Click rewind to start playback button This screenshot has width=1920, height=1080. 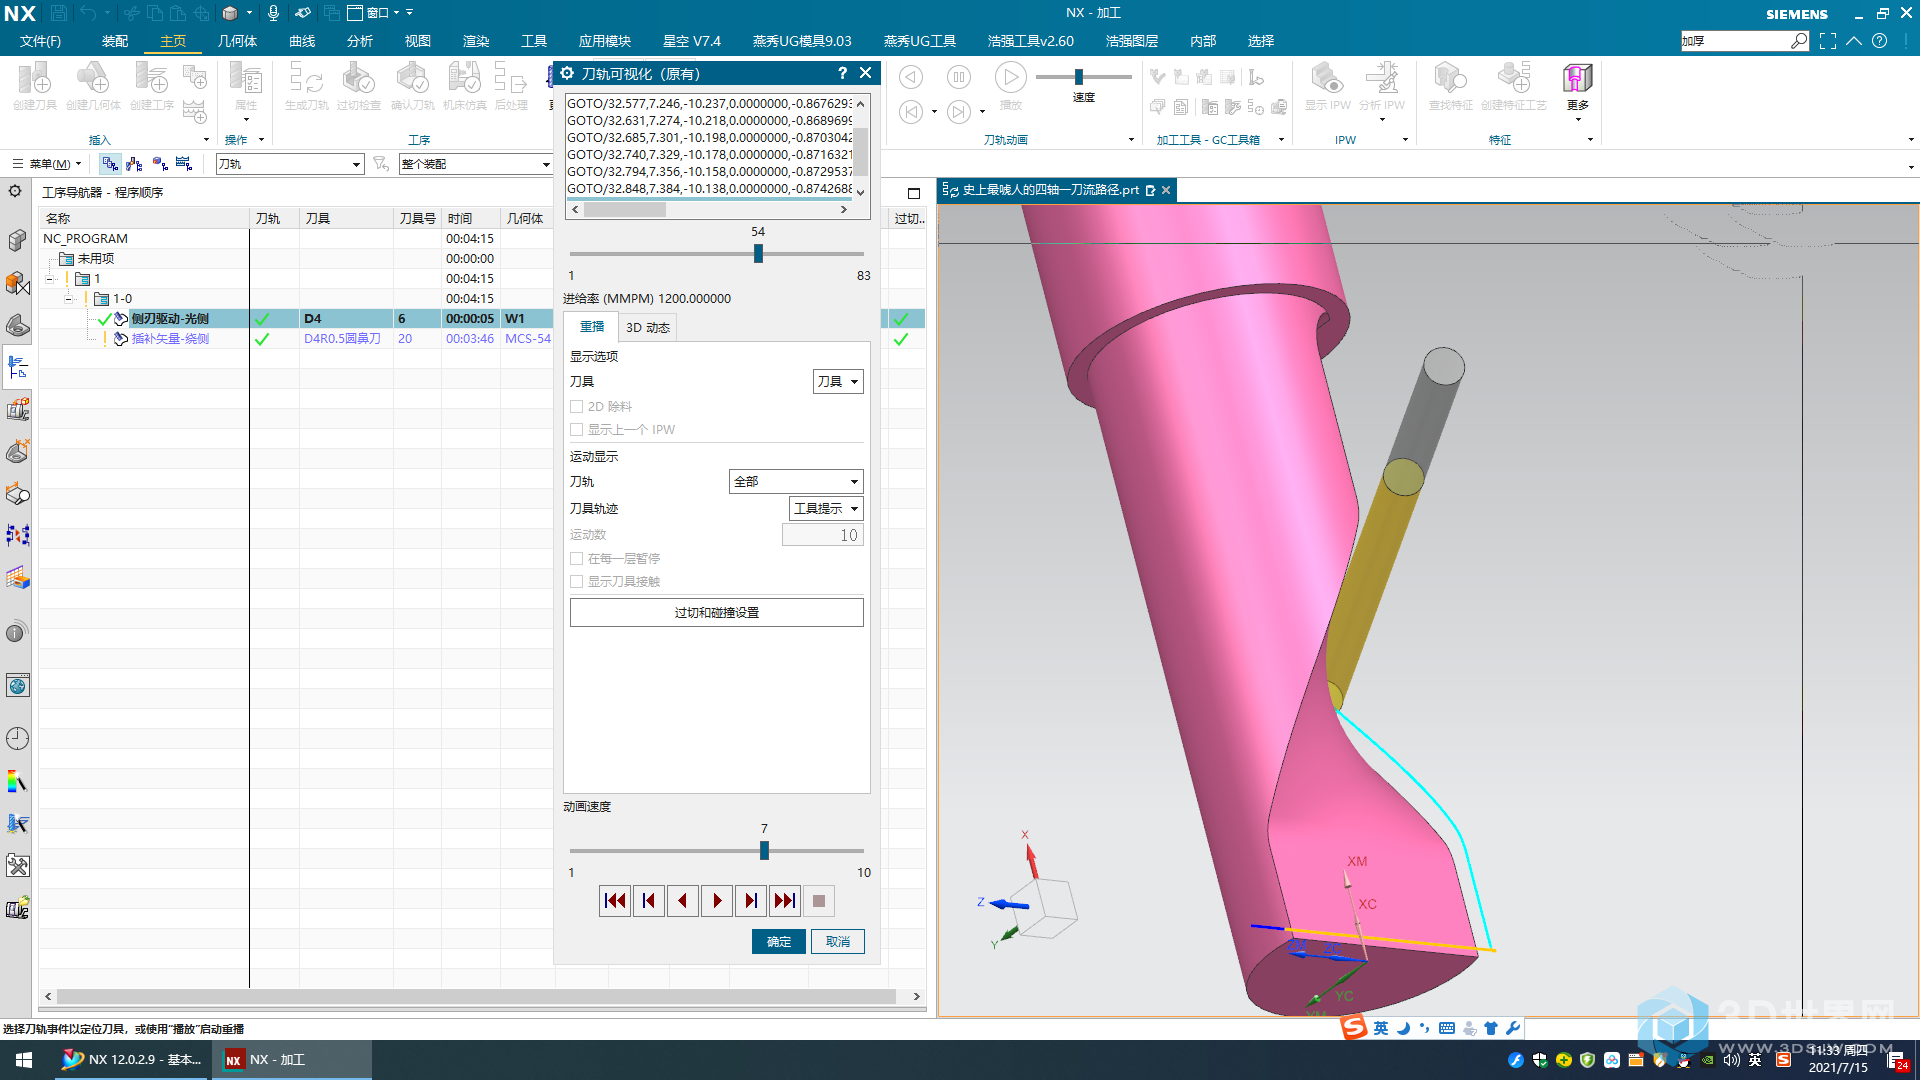615,901
